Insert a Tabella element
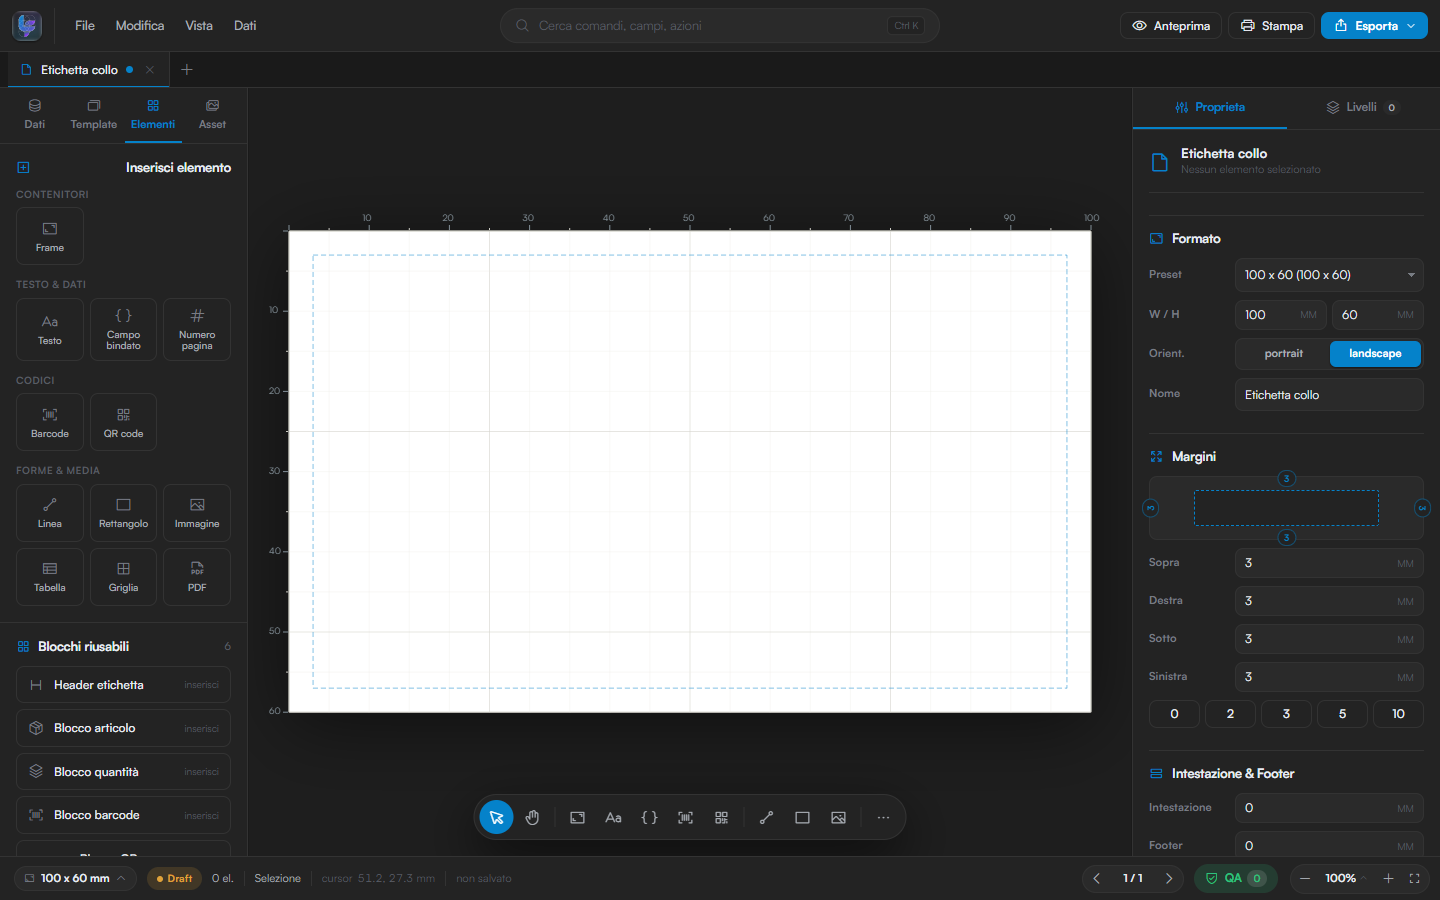This screenshot has height=900, width=1440. click(50, 577)
